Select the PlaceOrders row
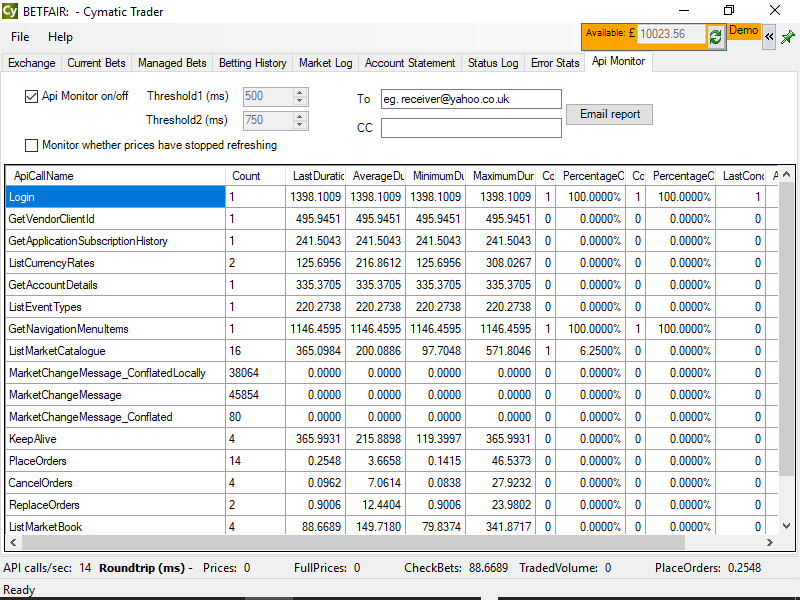 392,461
